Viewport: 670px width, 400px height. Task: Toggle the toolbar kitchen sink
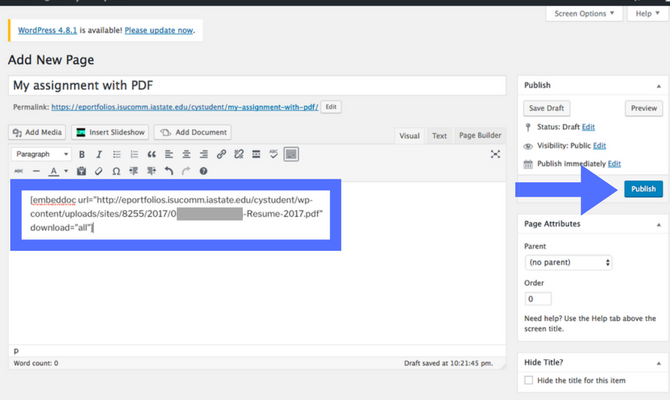291,154
